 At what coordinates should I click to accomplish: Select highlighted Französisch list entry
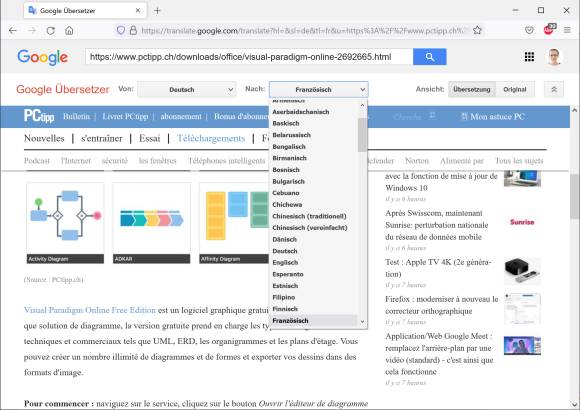(x=314, y=320)
